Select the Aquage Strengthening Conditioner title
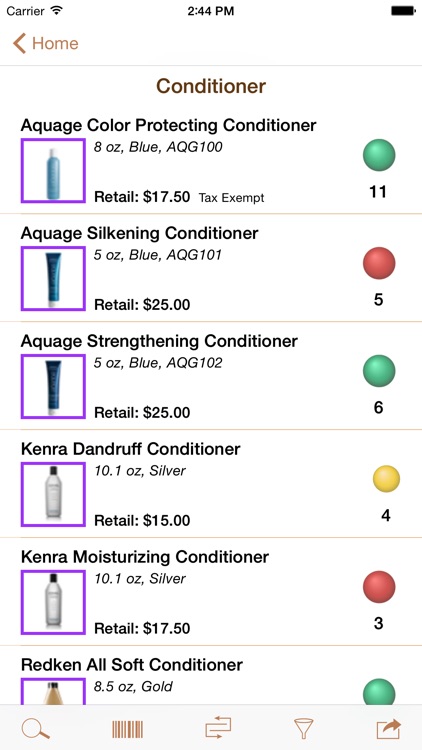 (159, 341)
